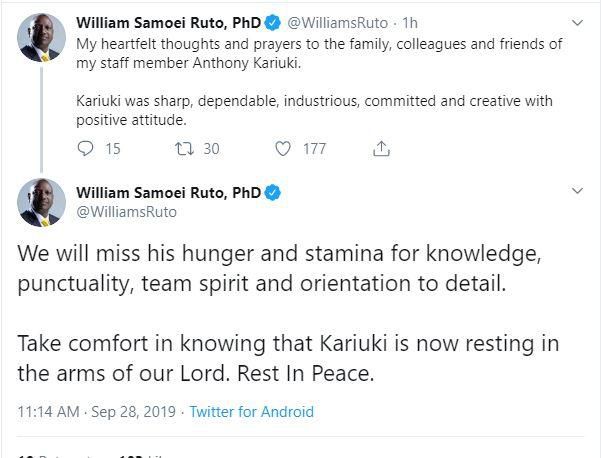Click @WilliamsRuto handle under second tweet name
The image size is (601, 458).
127,211
